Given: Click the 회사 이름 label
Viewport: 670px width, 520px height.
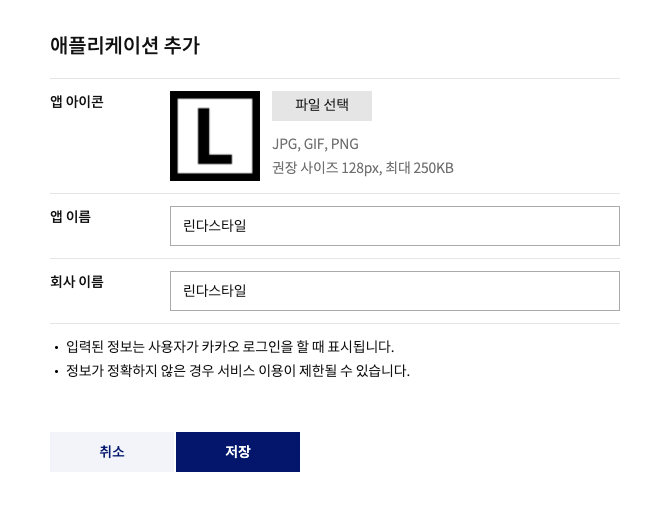Looking at the screenshot, I should [x=77, y=282].
